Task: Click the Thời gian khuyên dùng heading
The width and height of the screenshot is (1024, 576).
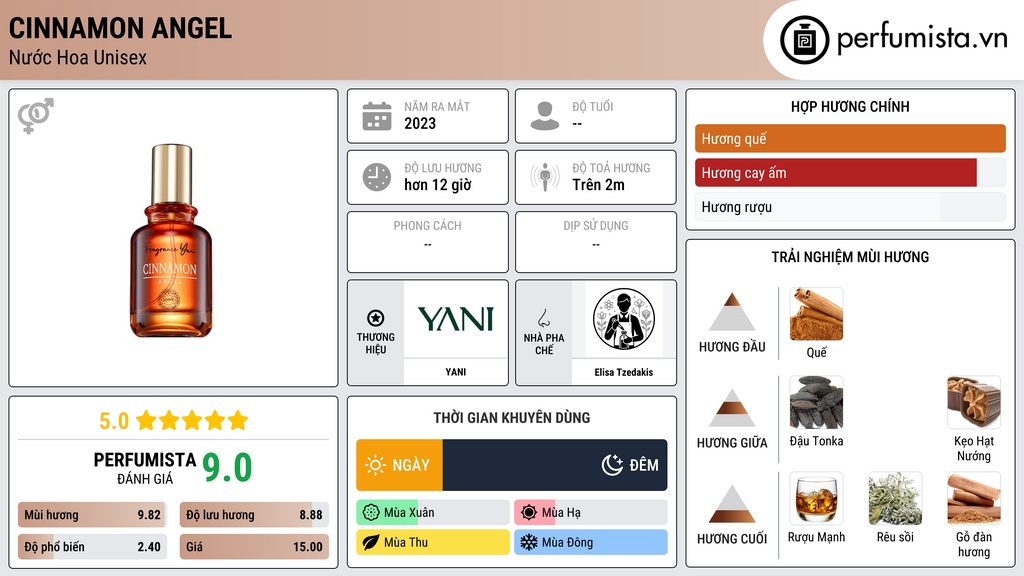Action: [512, 417]
